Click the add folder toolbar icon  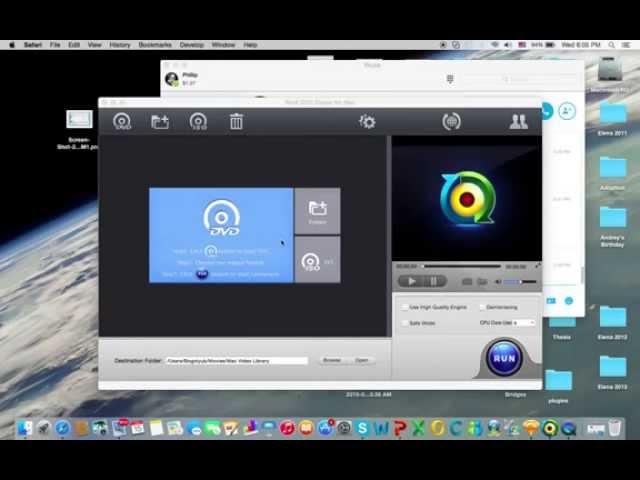coord(160,122)
